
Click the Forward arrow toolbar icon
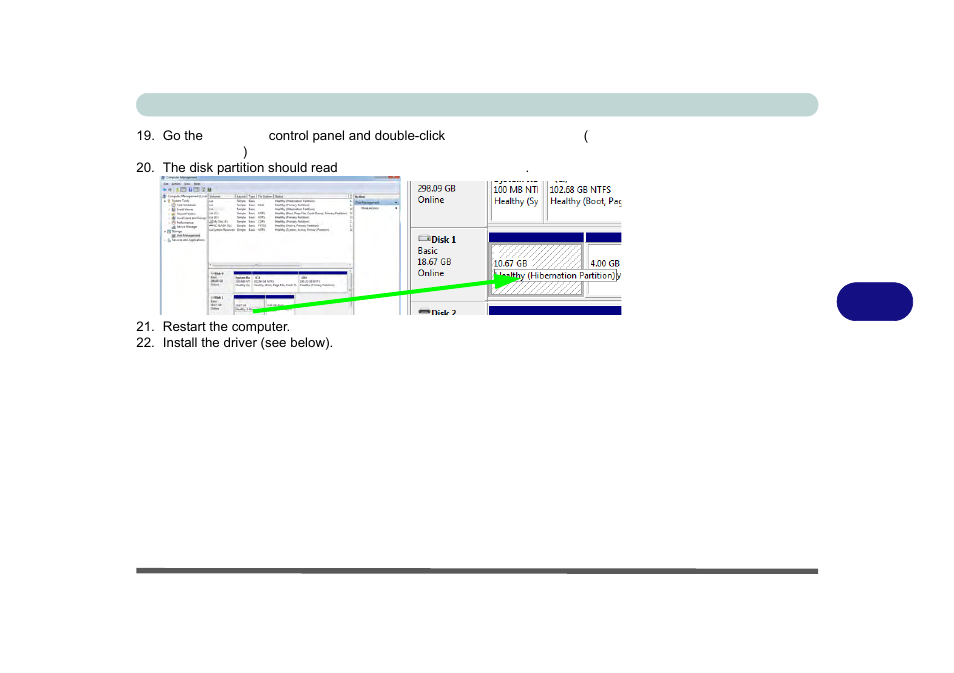tap(170, 190)
